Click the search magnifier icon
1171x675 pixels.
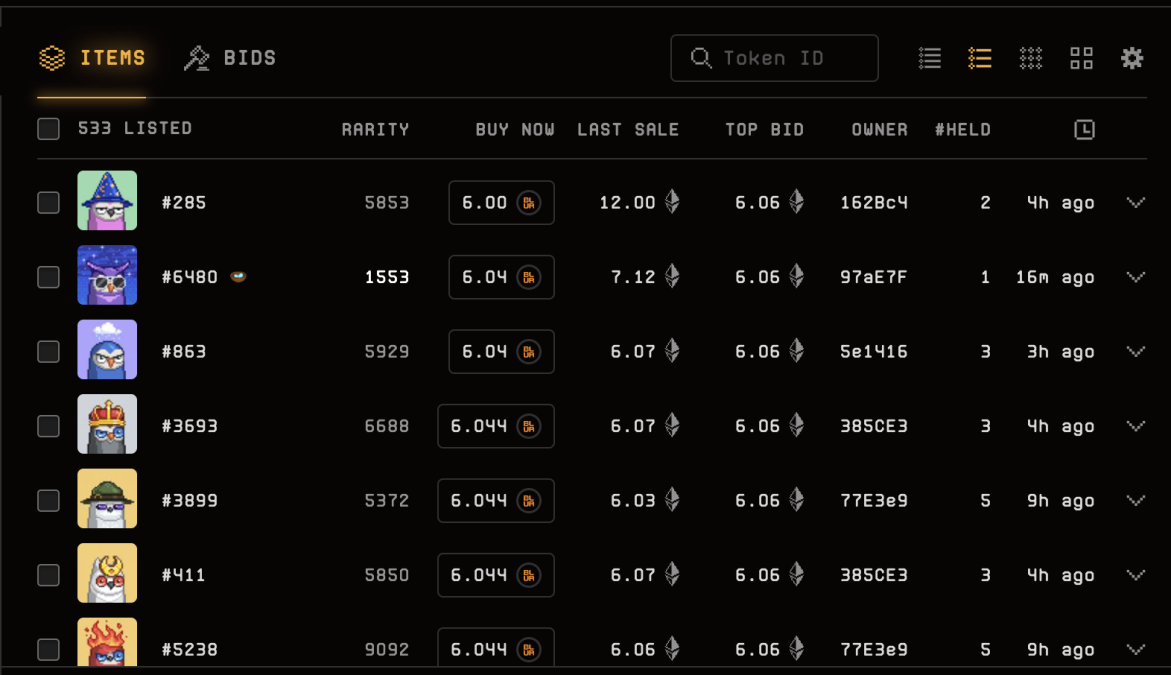tap(701, 57)
